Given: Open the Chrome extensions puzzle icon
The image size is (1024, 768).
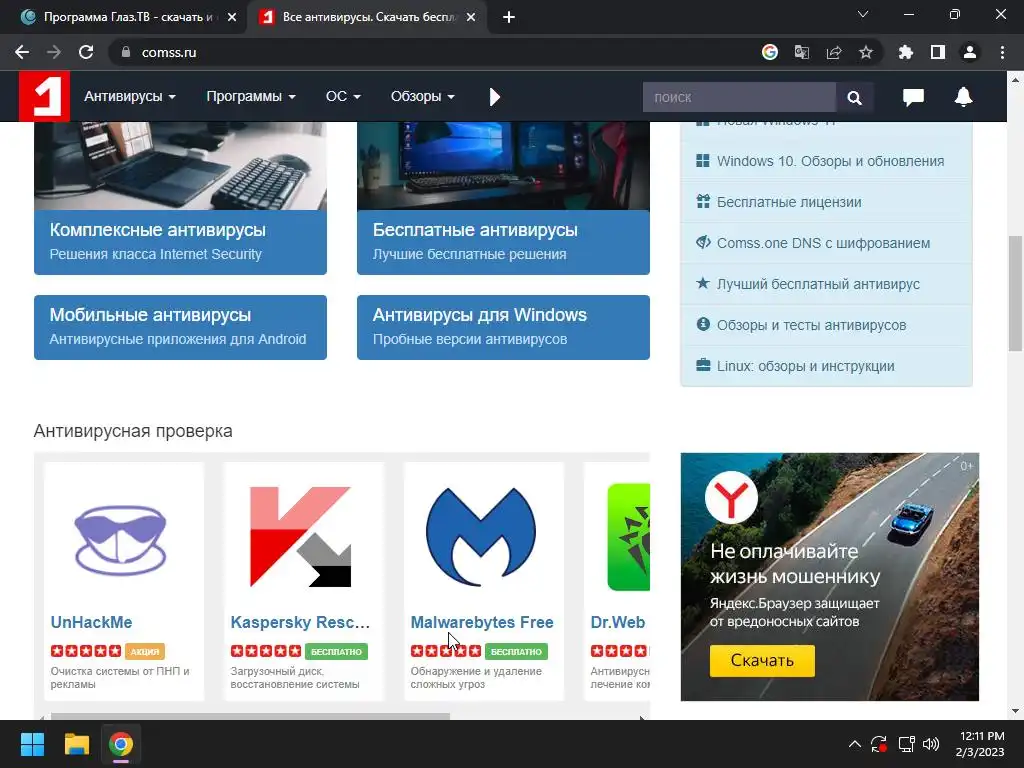Looking at the screenshot, I should coord(906,52).
